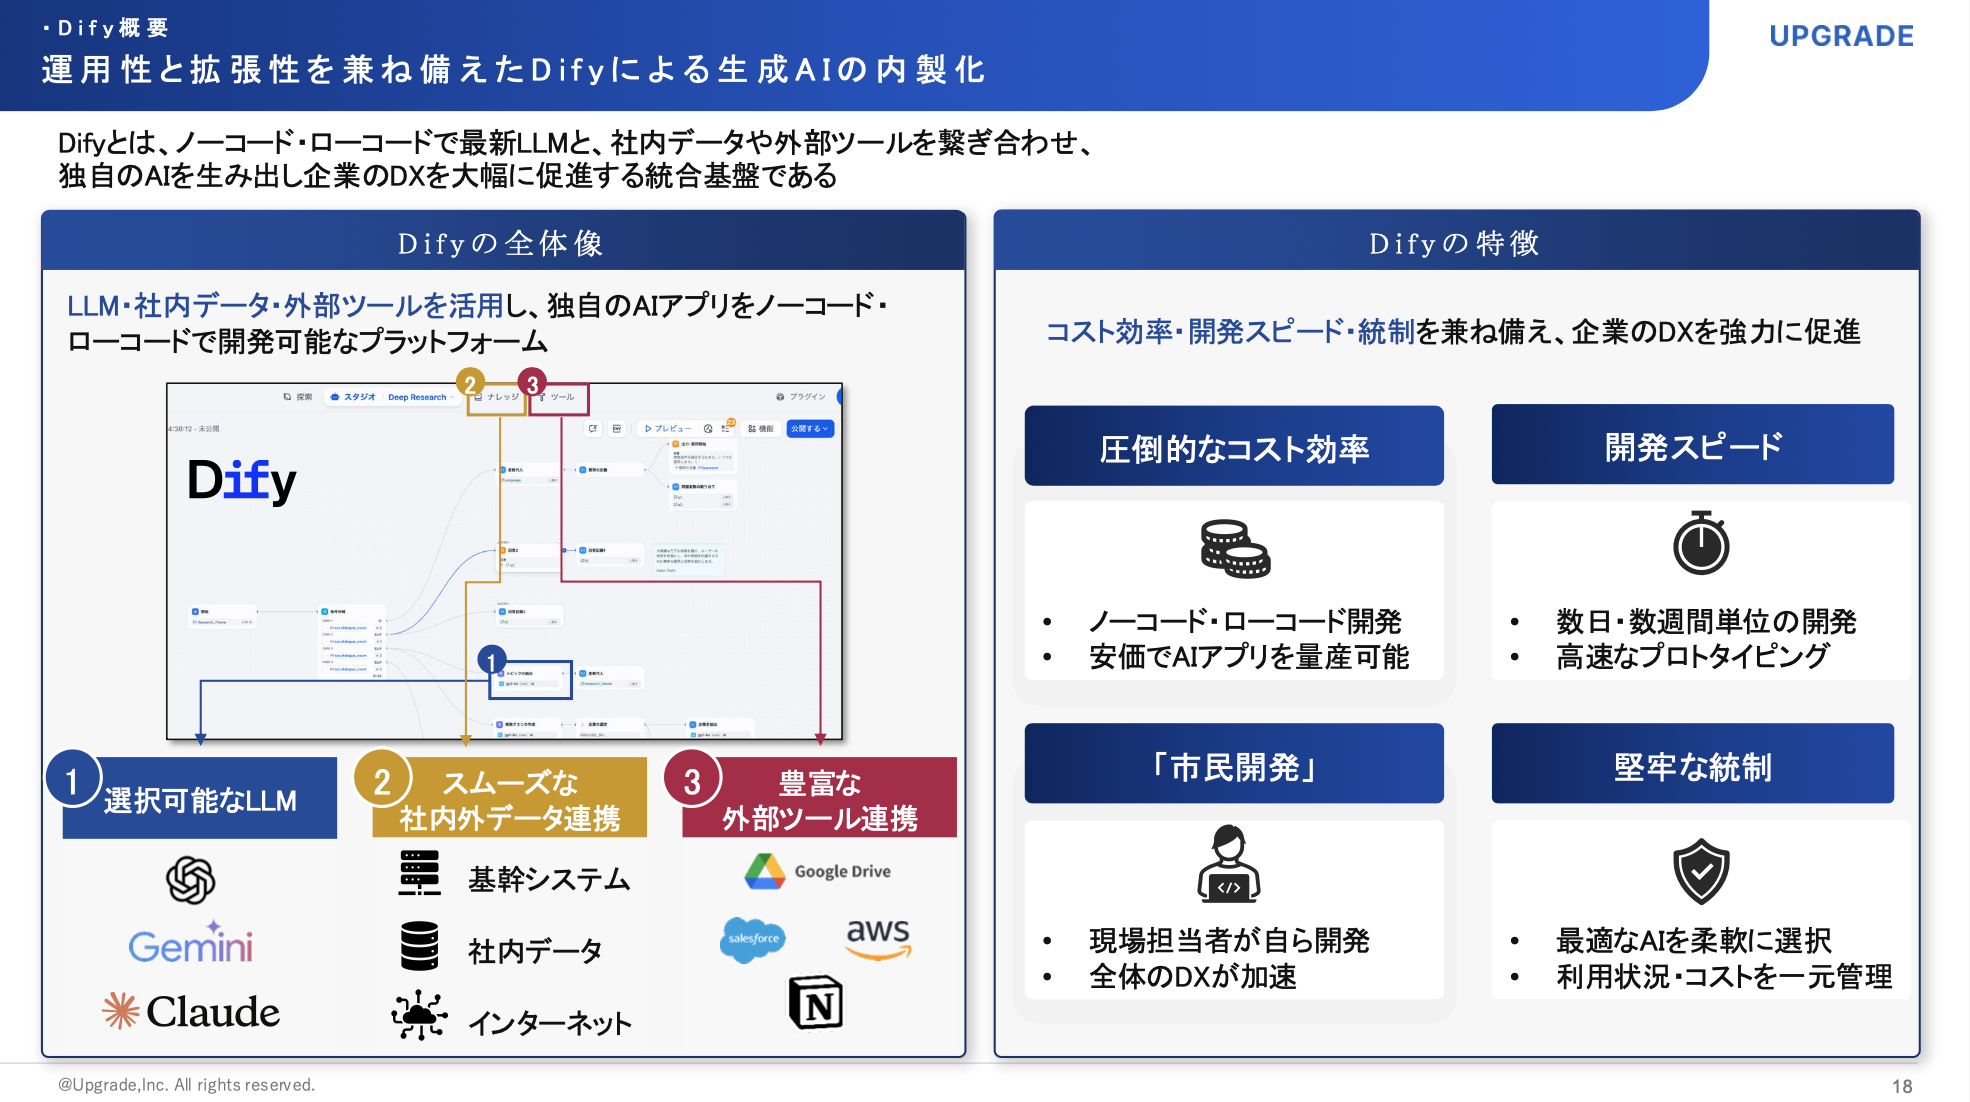Click the coins icon under 圧倒的なコスト効率
The image size is (1970, 1102).
(1235, 549)
